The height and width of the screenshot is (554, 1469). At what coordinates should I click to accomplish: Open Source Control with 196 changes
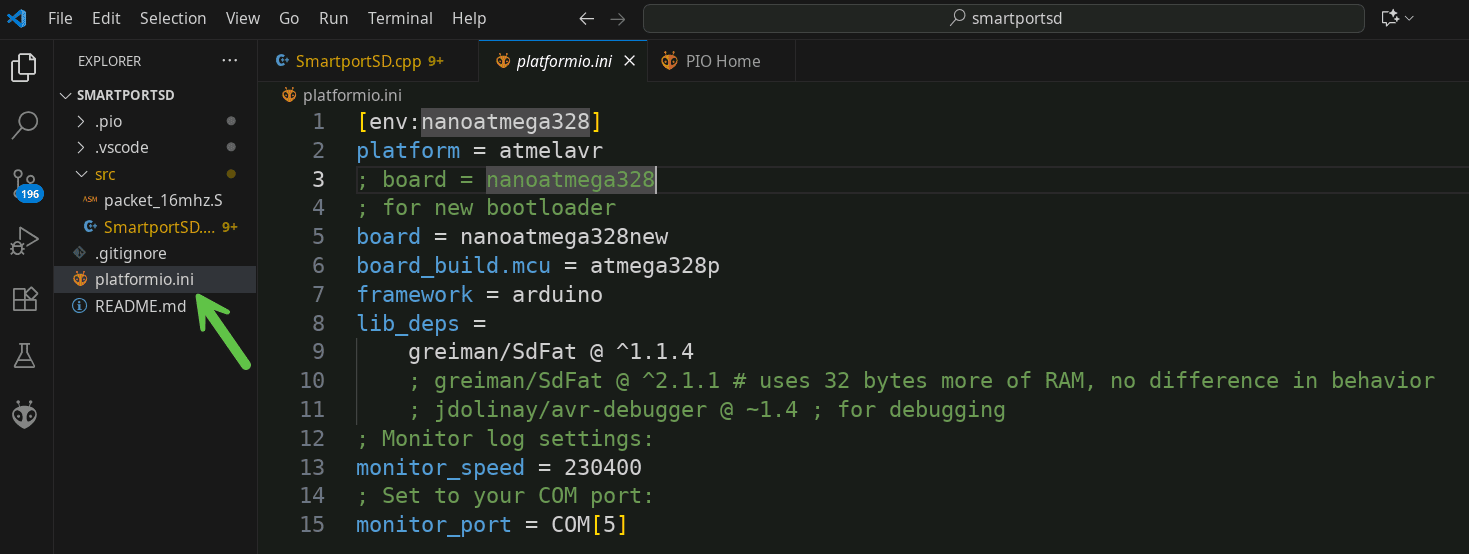(24, 184)
